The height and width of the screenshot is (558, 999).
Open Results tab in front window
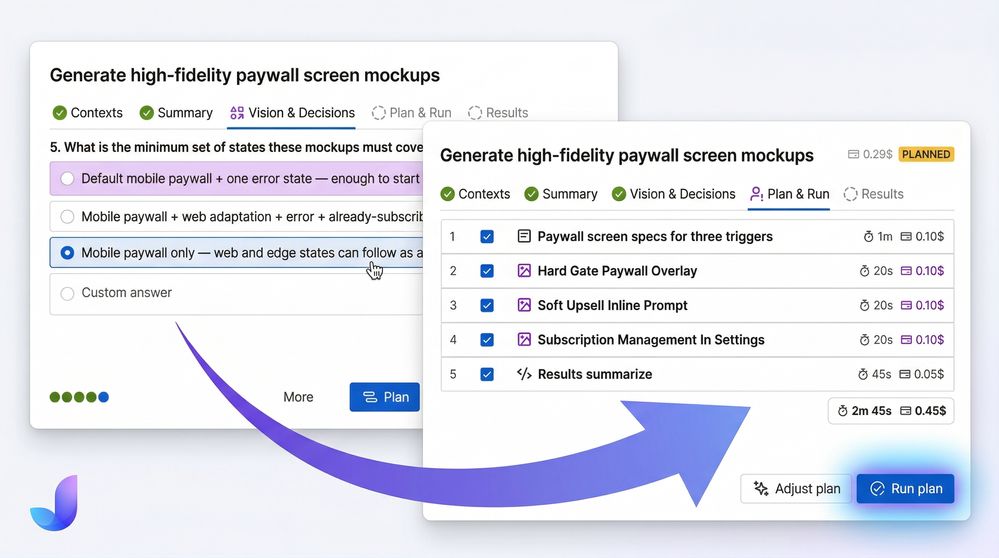point(873,194)
